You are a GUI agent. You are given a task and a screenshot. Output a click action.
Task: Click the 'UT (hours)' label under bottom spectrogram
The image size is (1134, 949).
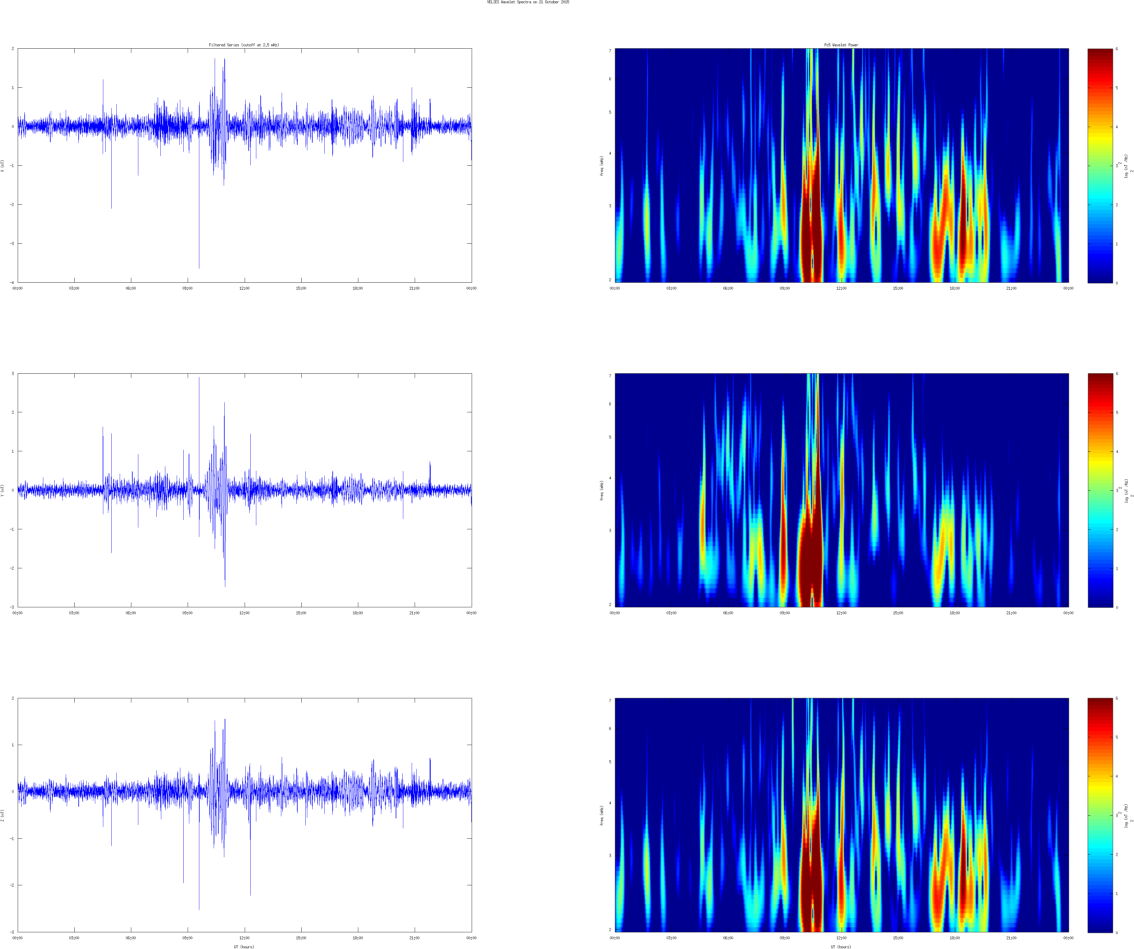[x=842, y=946]
